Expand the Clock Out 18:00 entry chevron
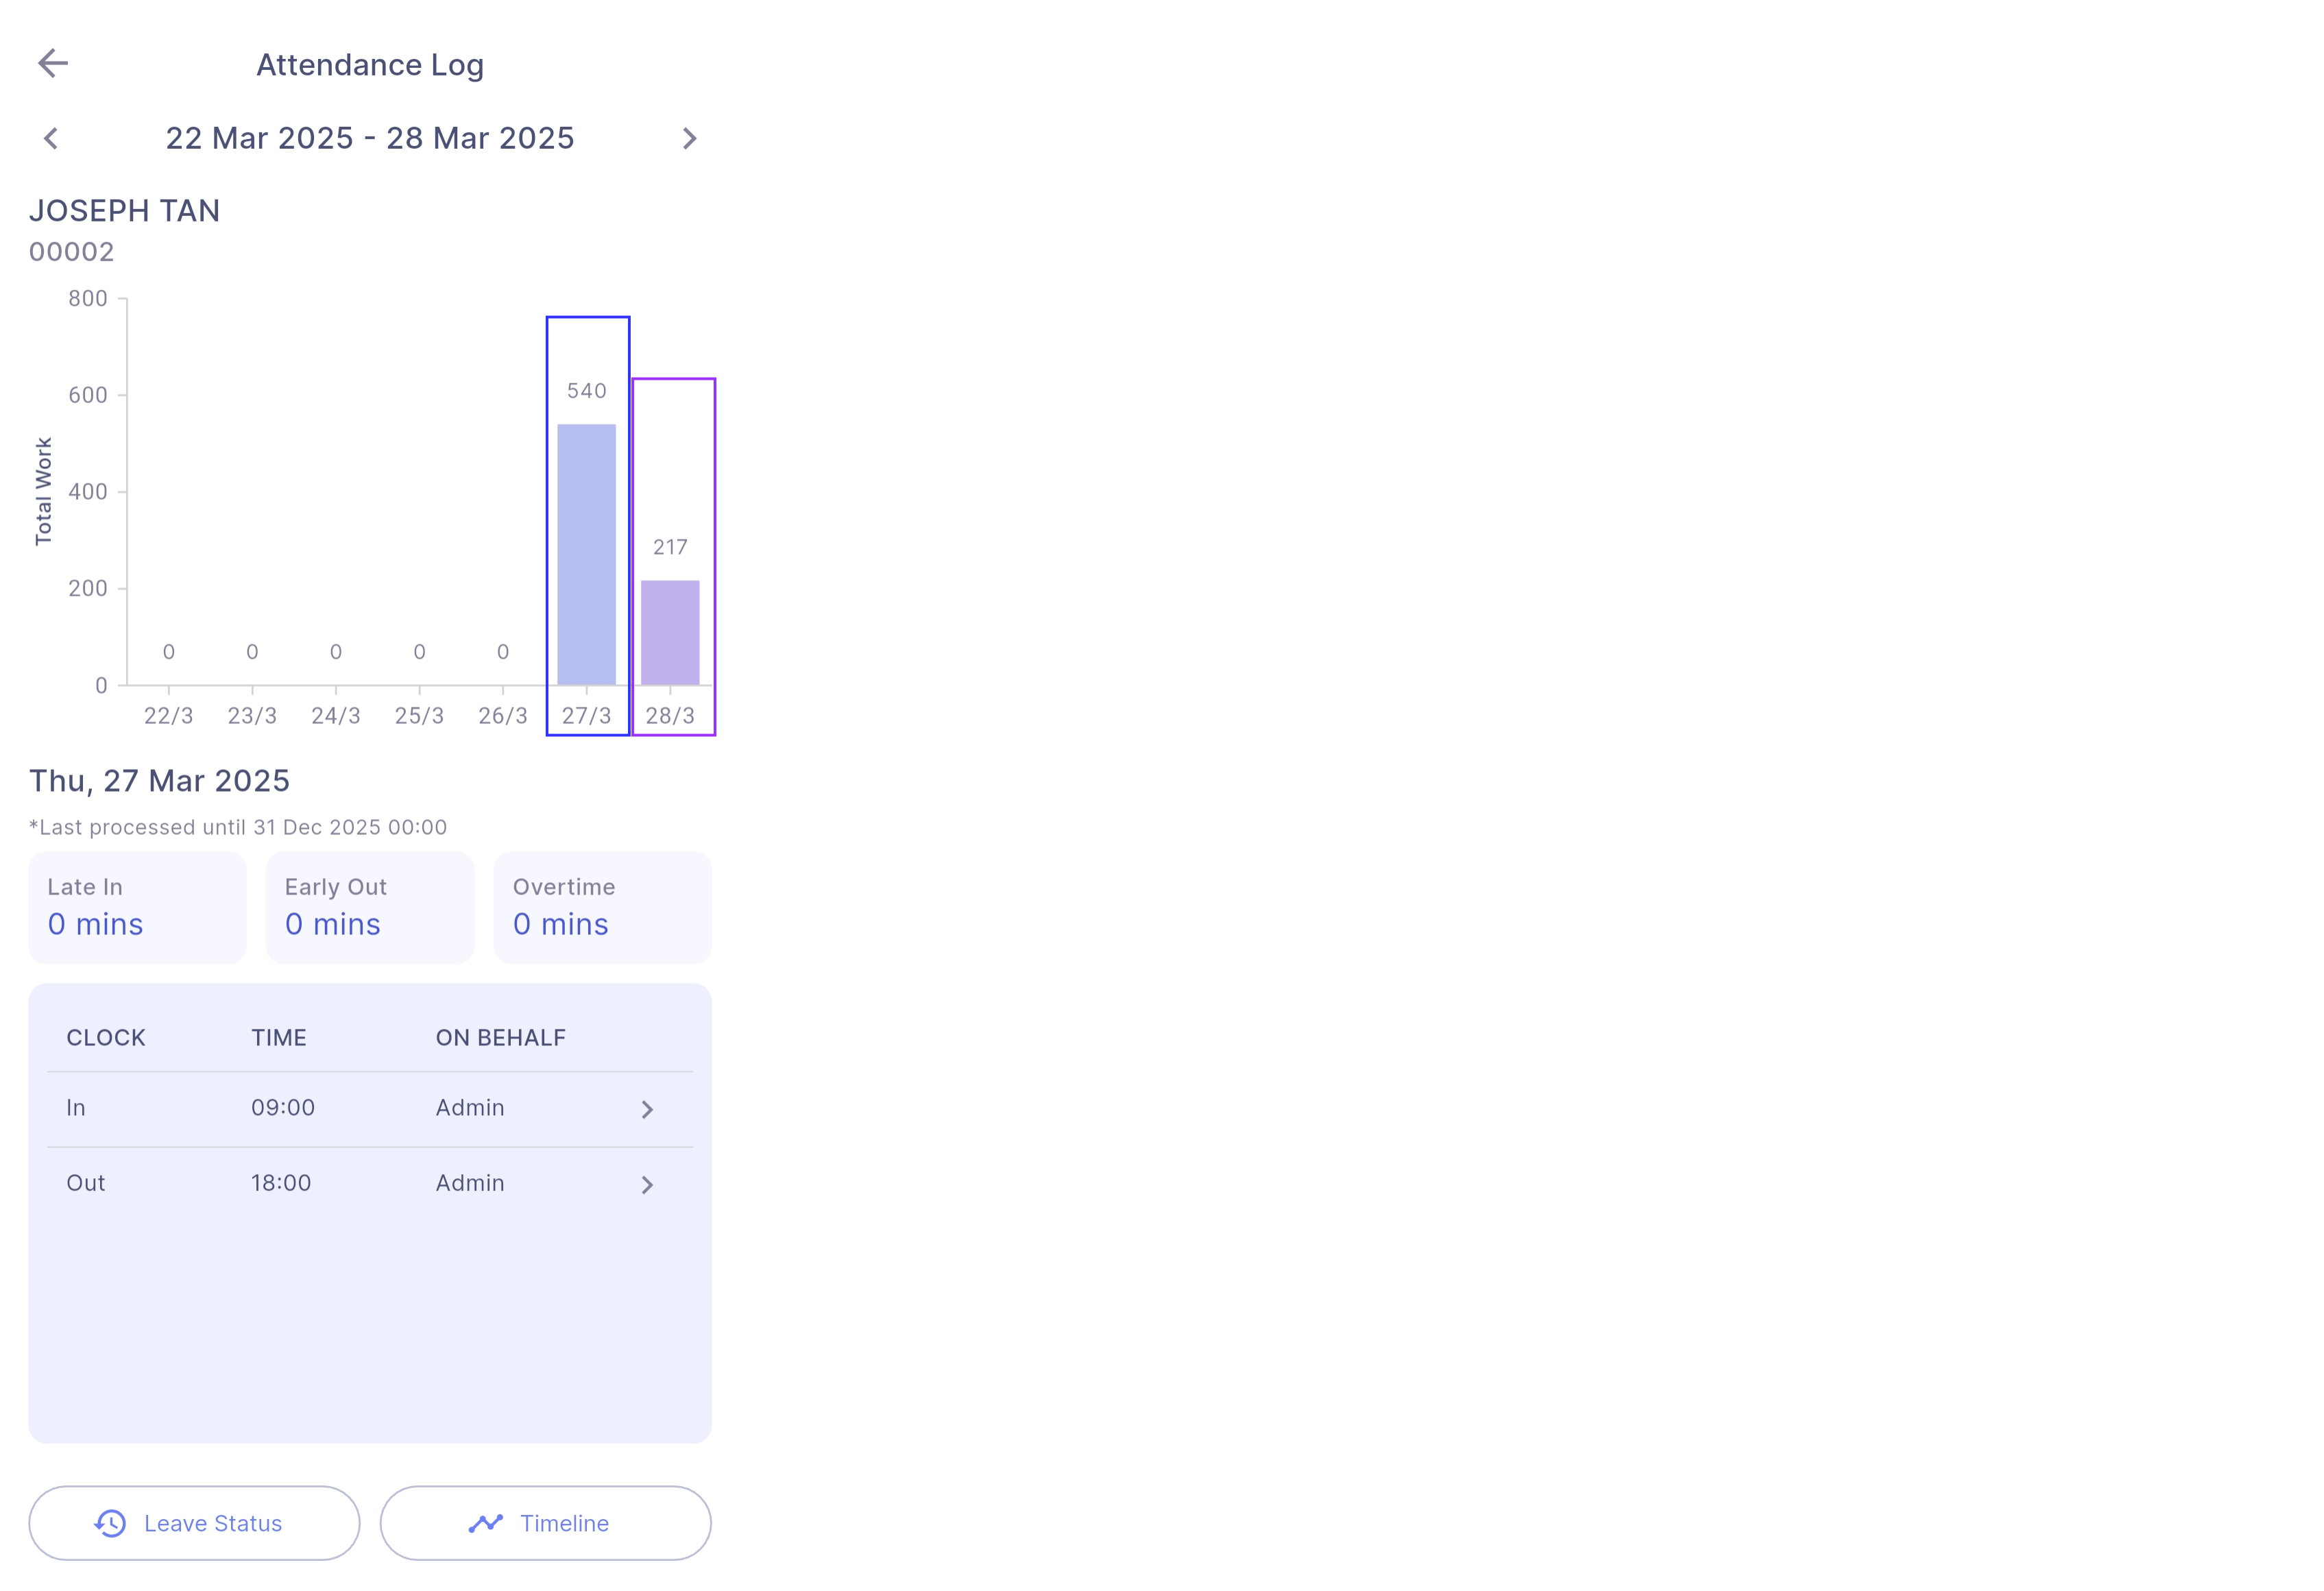 tap(647, 1184)
